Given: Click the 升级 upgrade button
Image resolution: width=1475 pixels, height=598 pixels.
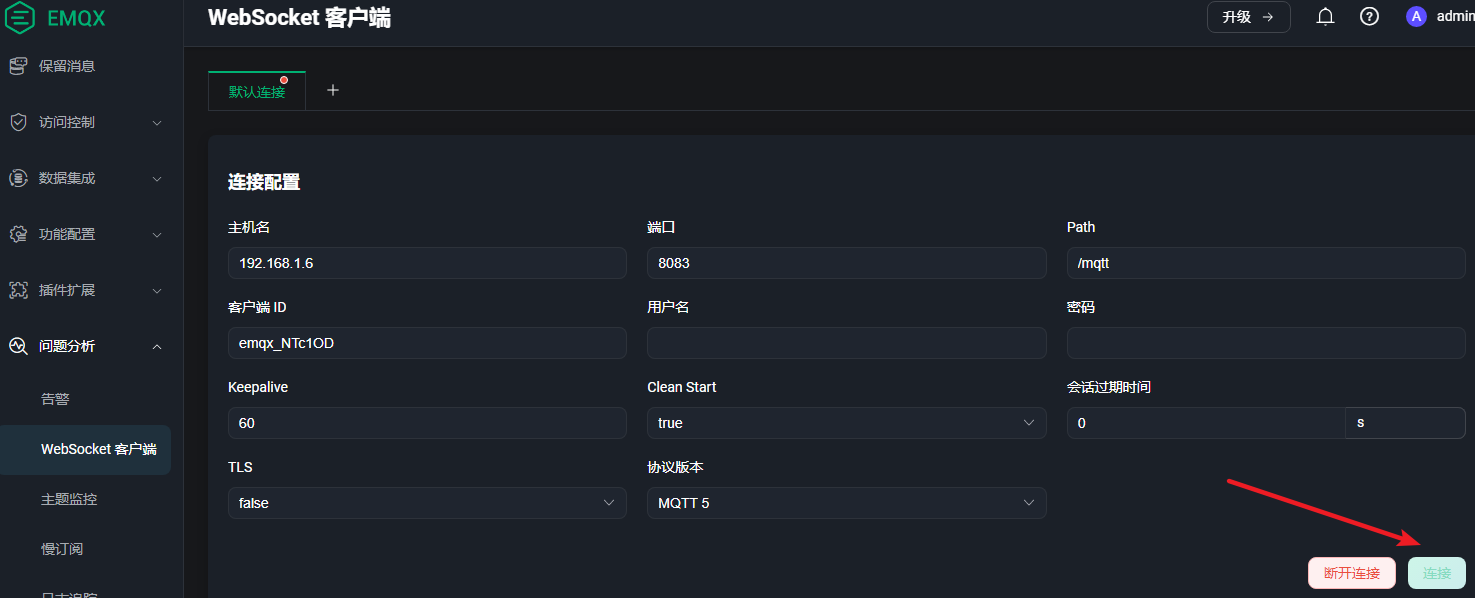Looking at the screenshot, I should pos(1248,17).
